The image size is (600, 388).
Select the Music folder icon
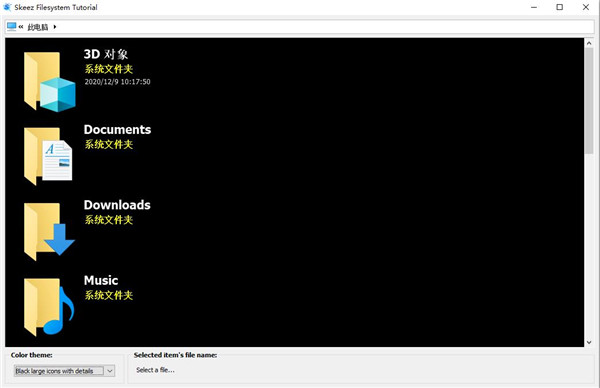click(49, 307)
